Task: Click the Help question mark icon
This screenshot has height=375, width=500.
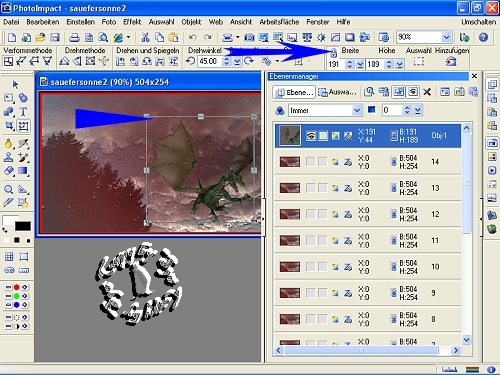Action: click(483, 37)
